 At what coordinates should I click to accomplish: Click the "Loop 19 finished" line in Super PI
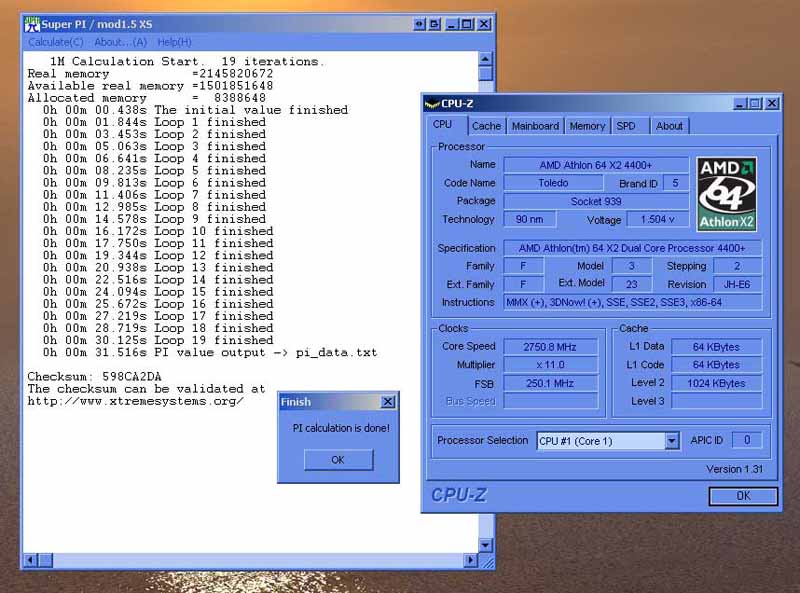pyautogui.click(x=158, y=340)
